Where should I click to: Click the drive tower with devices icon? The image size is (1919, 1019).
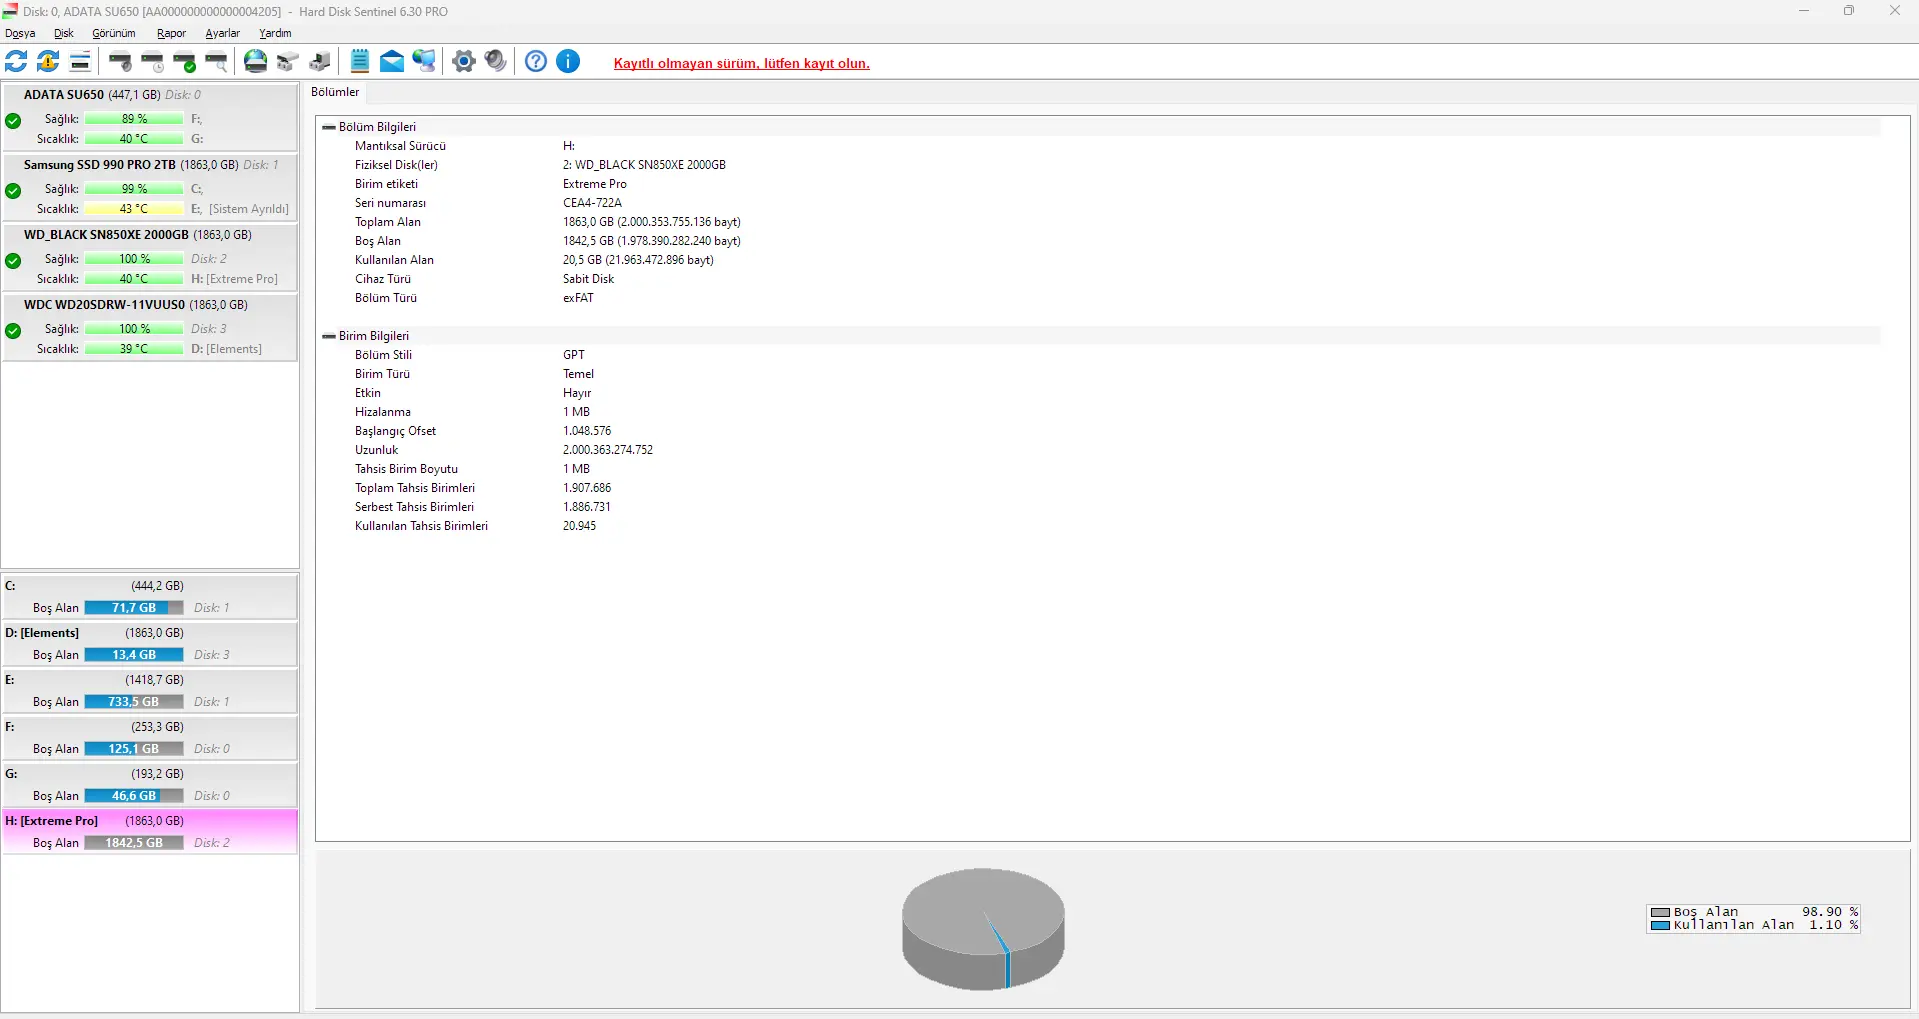[320, 62]
